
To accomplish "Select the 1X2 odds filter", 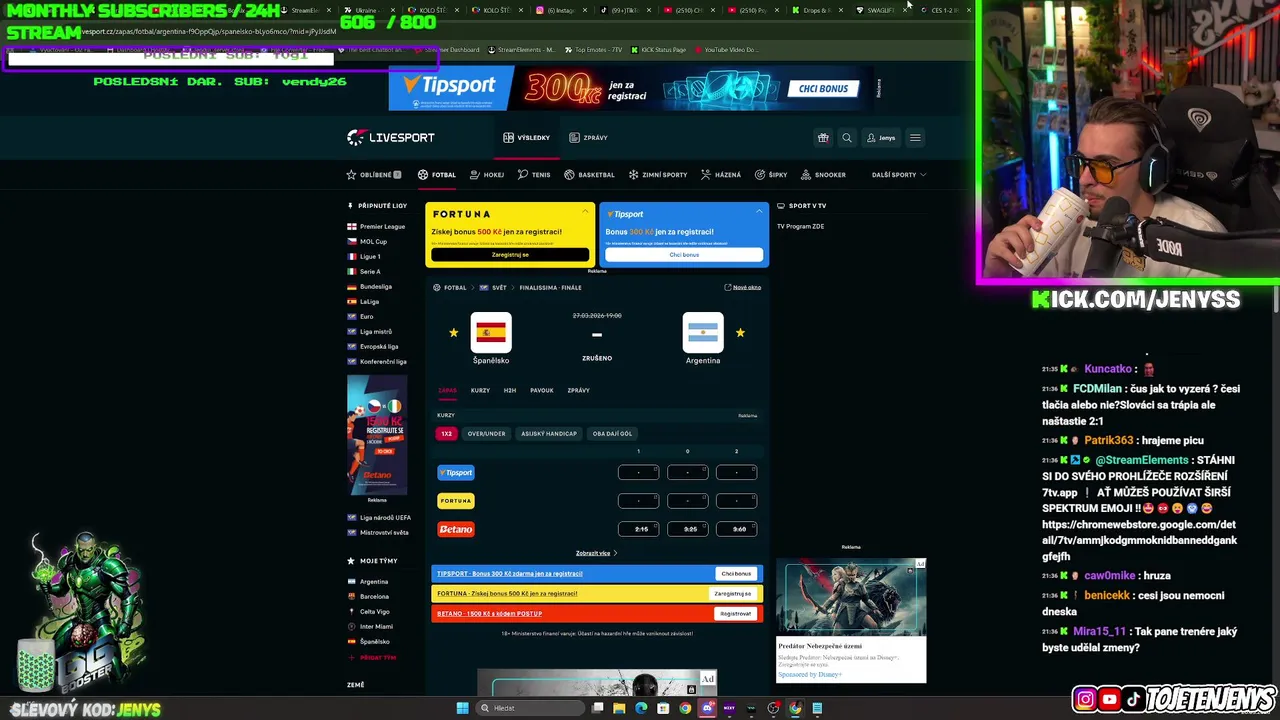I will pyautogui.click(x=446, y=434).
